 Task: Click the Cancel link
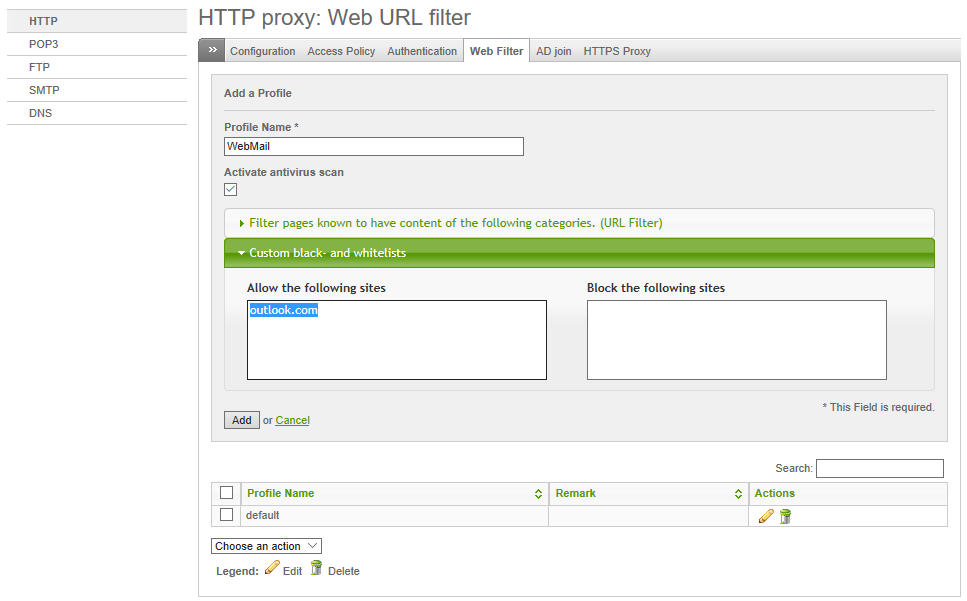coord(292,421)
